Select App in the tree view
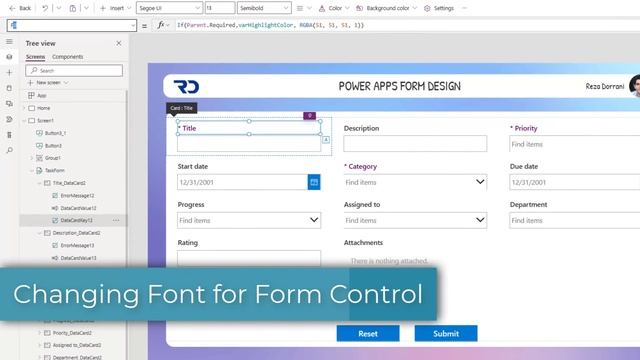The height and width of the screenshot is (360, 640). tap(42, 96)
